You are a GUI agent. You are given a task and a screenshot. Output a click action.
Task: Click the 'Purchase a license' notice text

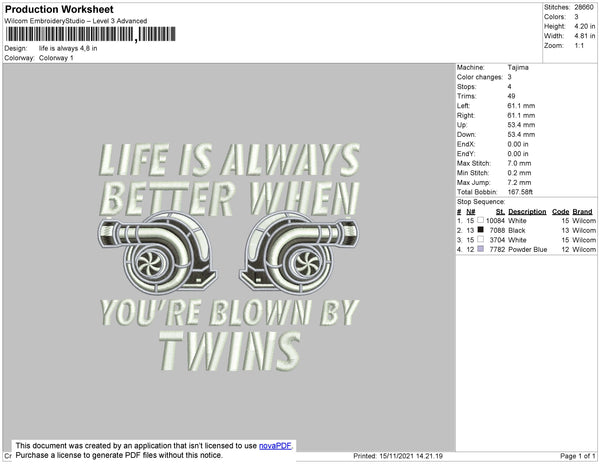119,455
